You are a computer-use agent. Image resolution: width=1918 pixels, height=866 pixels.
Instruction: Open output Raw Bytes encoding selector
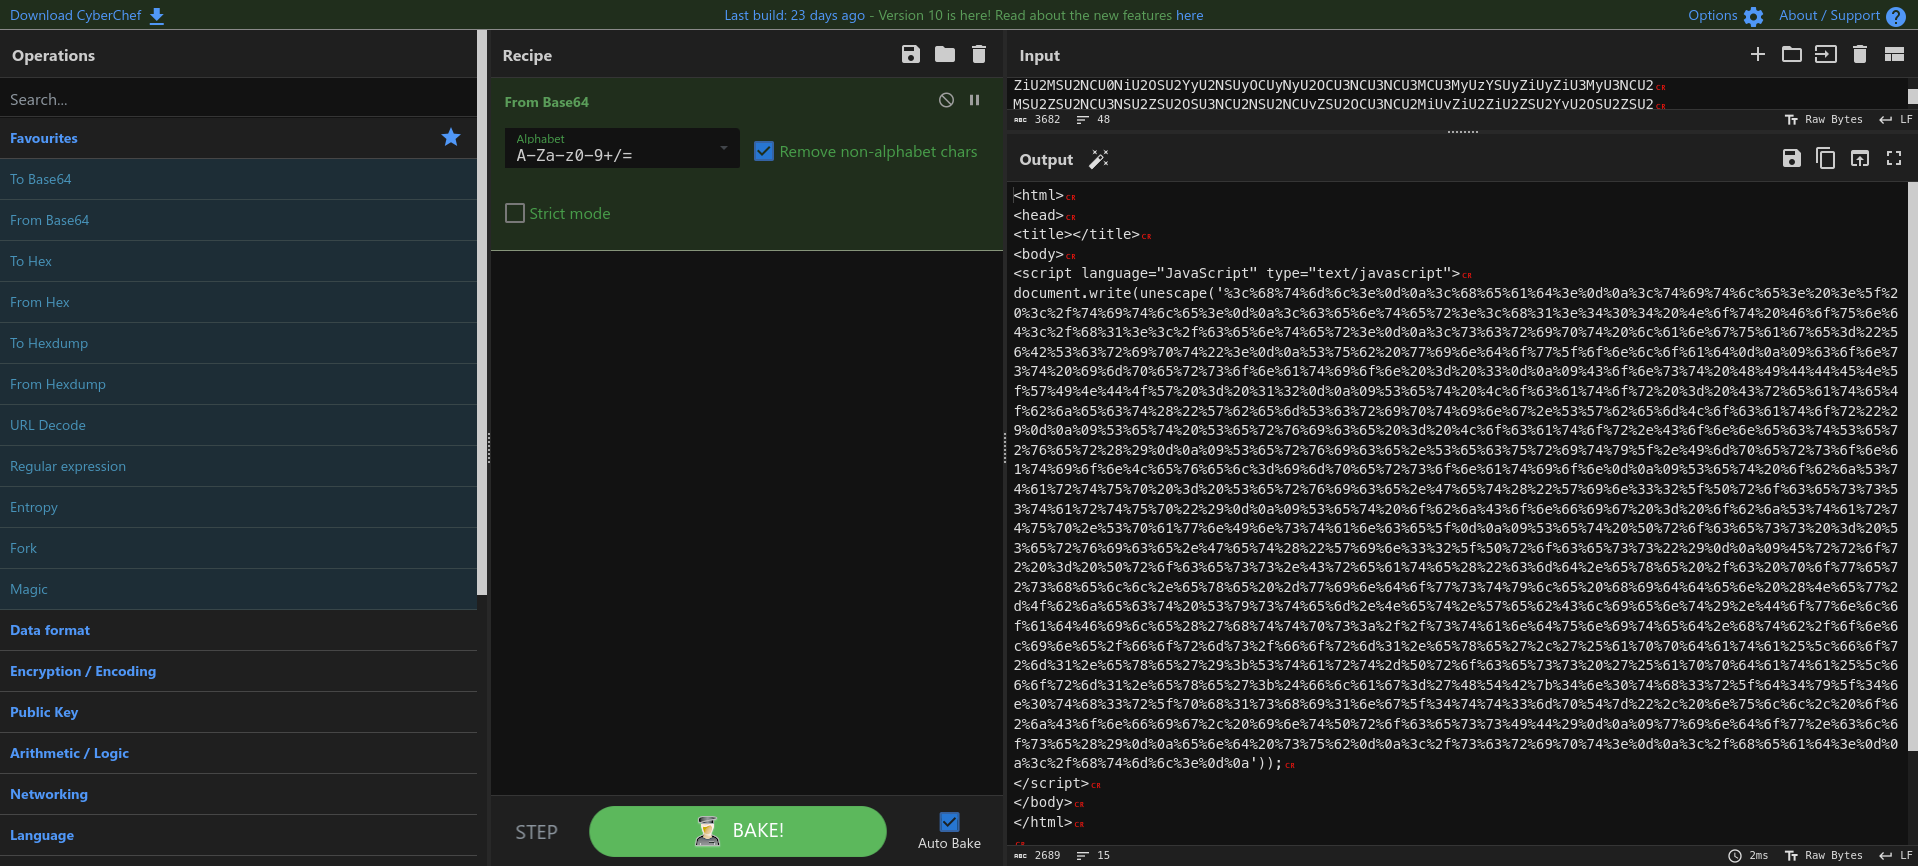tap(1824, 855)
